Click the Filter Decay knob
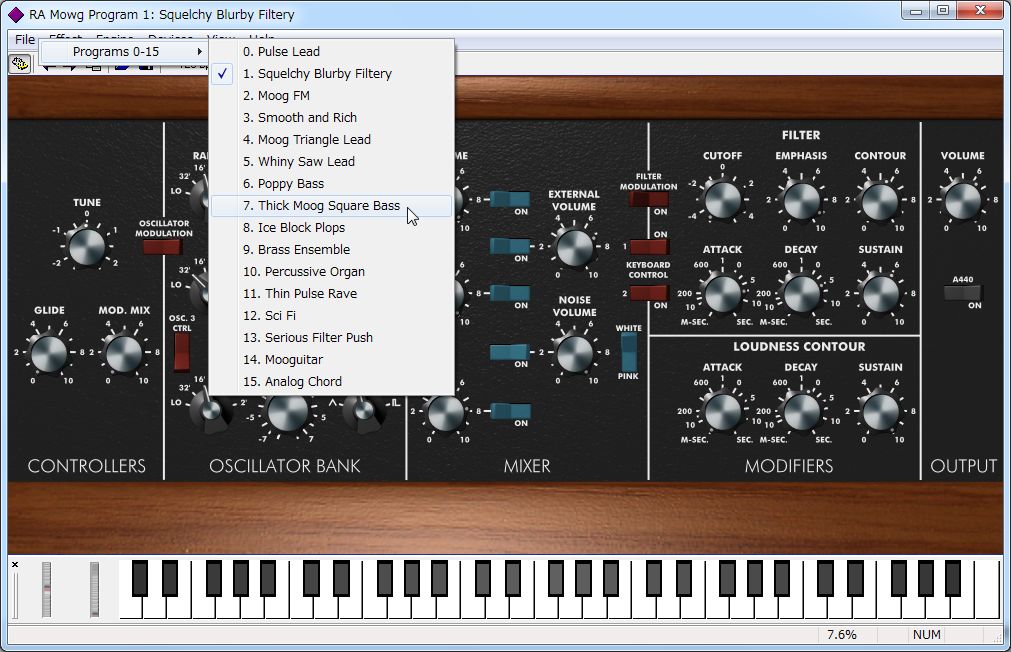Screen dimensions: 1011x652 pos(801,293)
